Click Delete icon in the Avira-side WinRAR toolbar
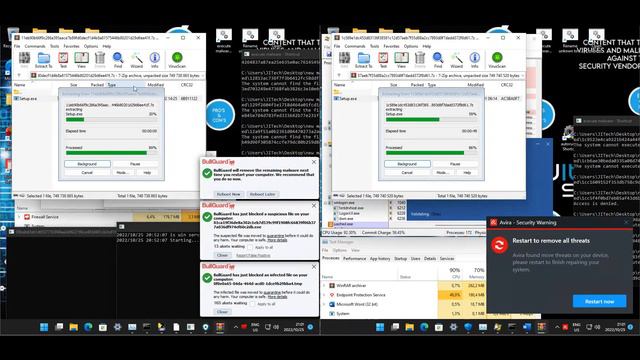 pyautogui.click(x=420, y=60)
